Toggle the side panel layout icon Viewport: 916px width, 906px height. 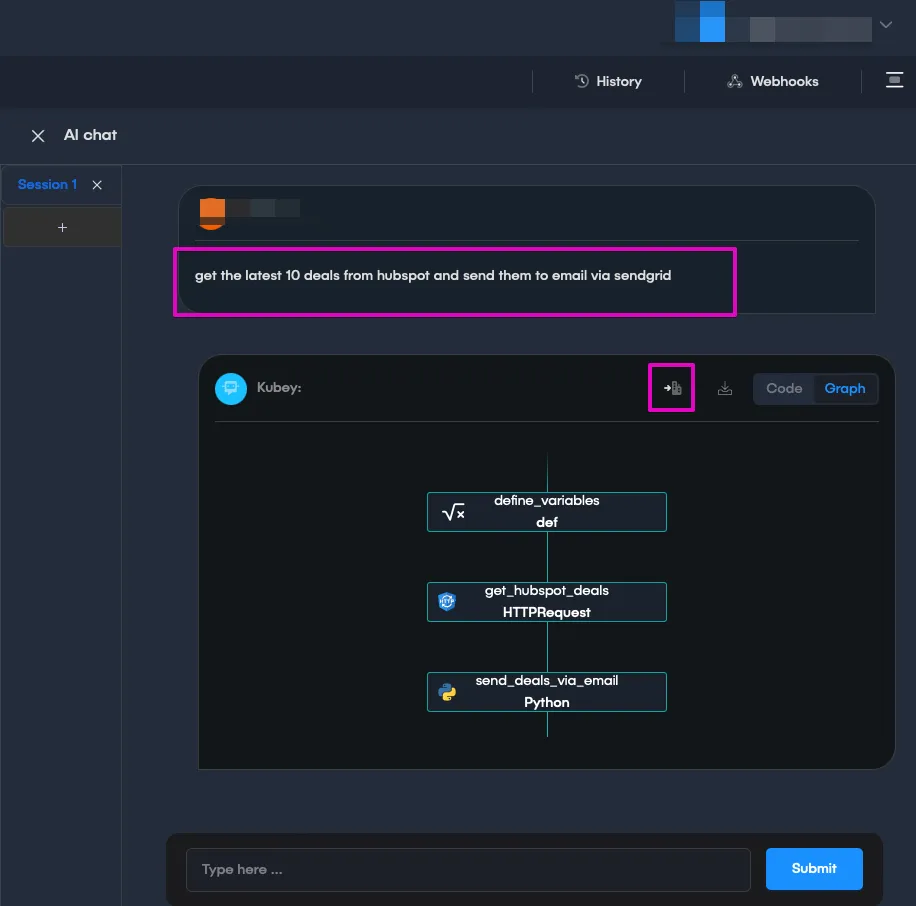click(894, 80)
